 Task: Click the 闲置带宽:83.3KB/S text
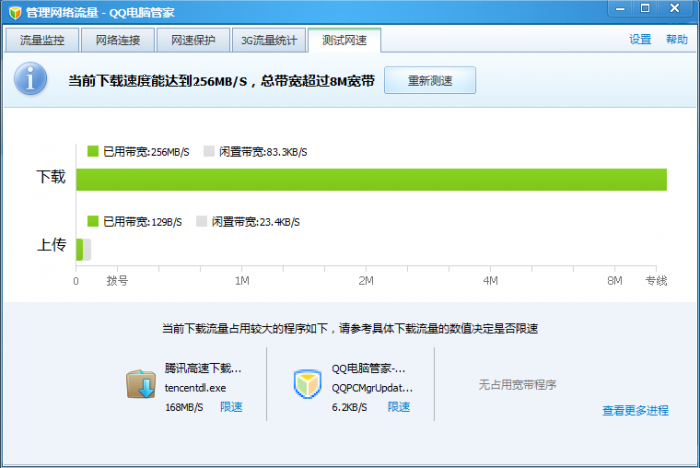[x=263, y=152]
